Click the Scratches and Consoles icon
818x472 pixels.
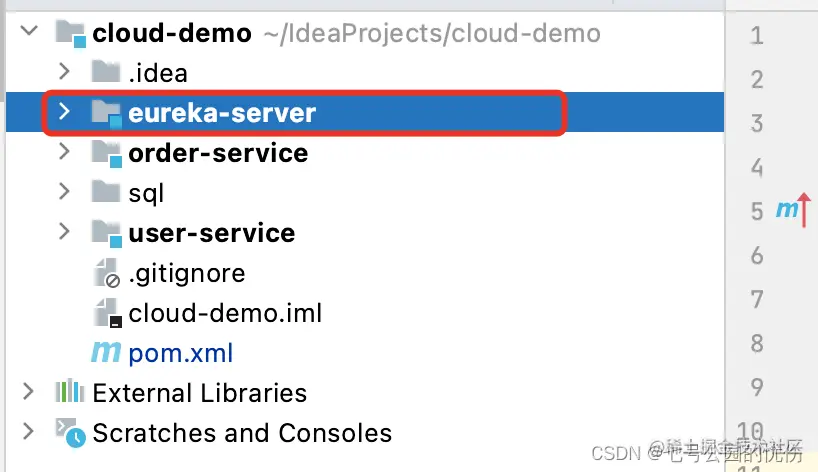tap(70, 432)
